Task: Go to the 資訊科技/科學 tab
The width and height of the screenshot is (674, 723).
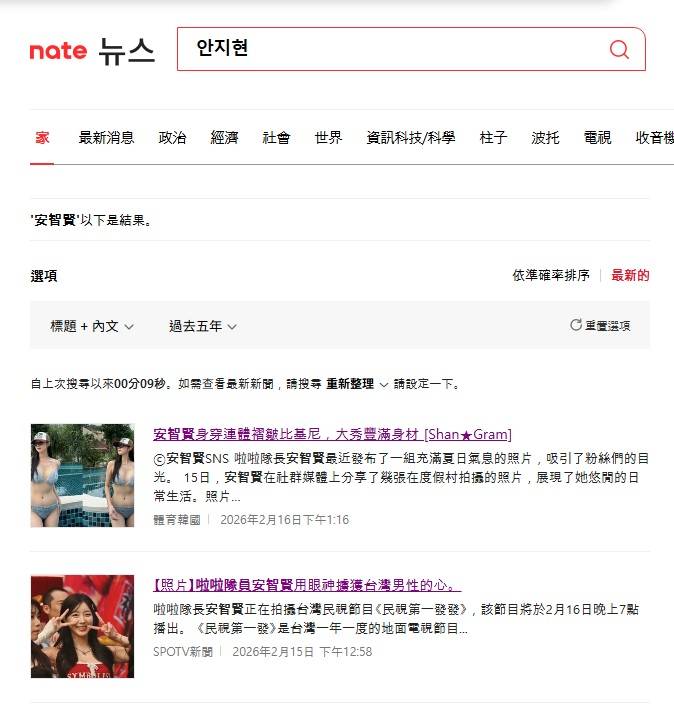Action: pos(411,137)
